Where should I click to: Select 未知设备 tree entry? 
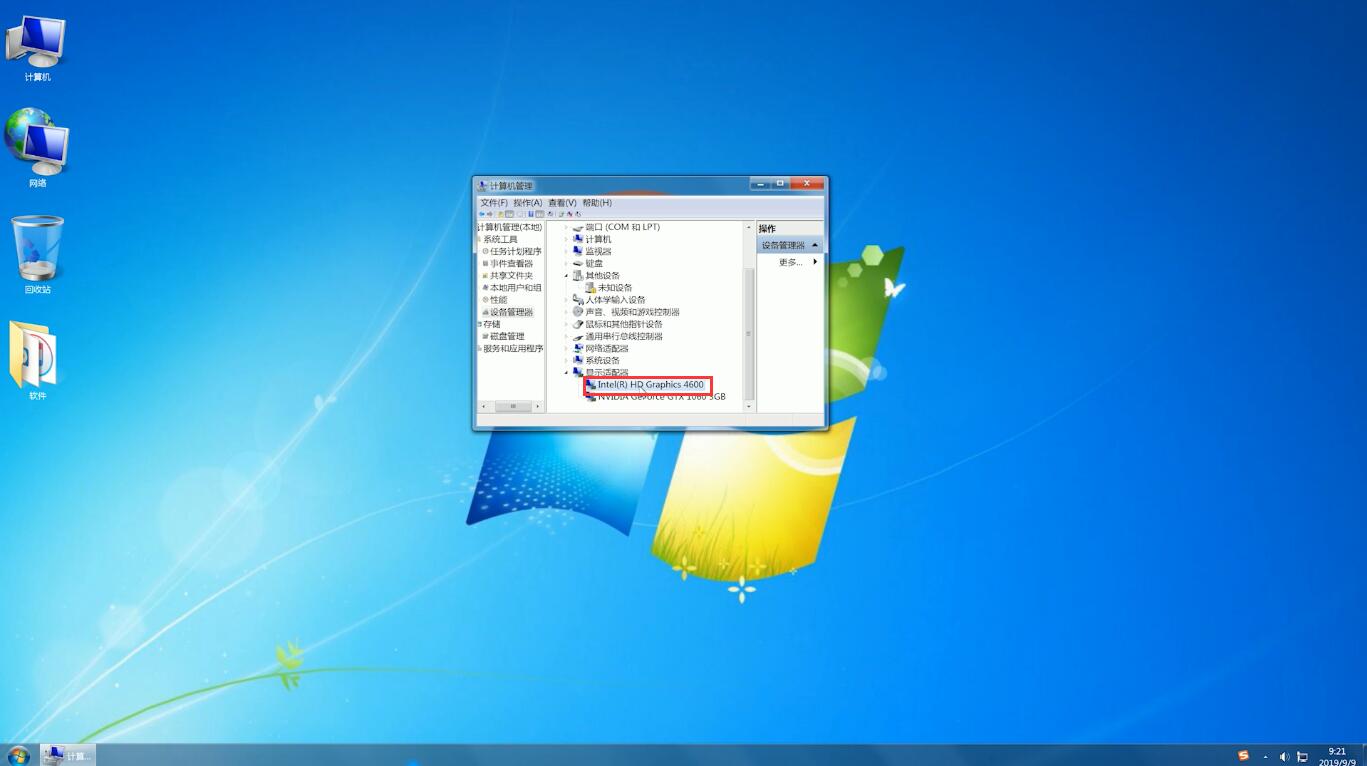click(x=615, y=287)
